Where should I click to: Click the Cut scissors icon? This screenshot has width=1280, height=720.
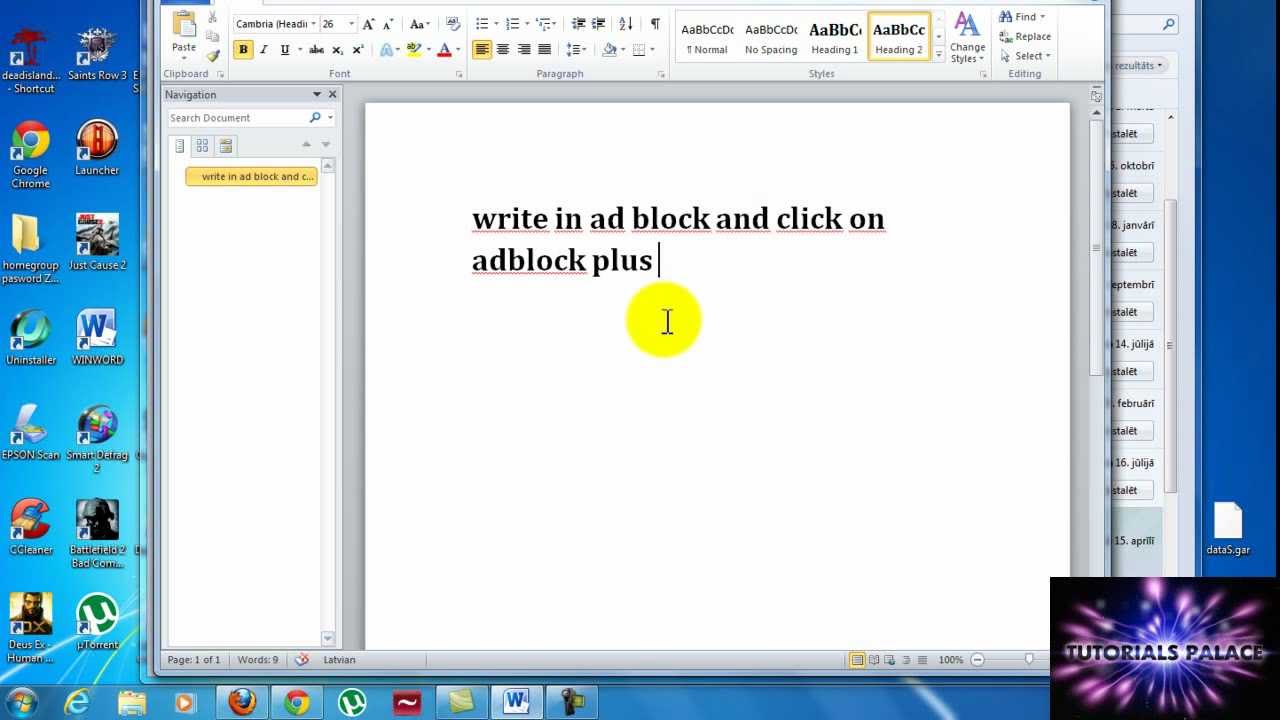(212, 19)
